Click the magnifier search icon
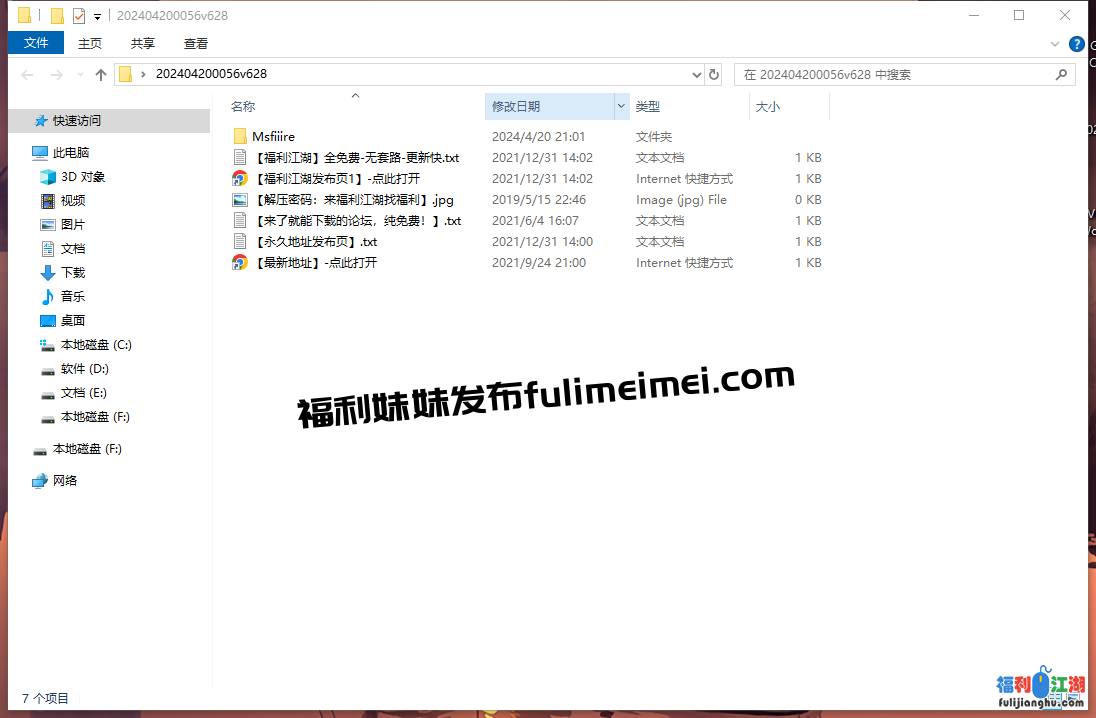The height and width of the screenshot is (718, 1096). tap(1061, 74)
